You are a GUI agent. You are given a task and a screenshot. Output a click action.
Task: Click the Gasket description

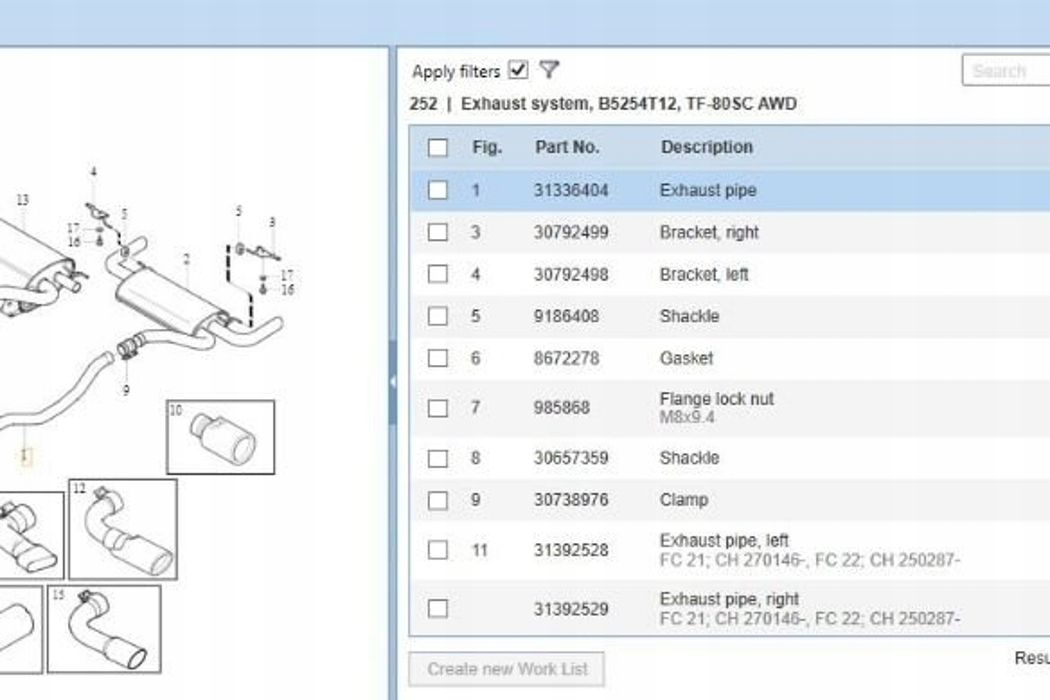tap(686, 358)
